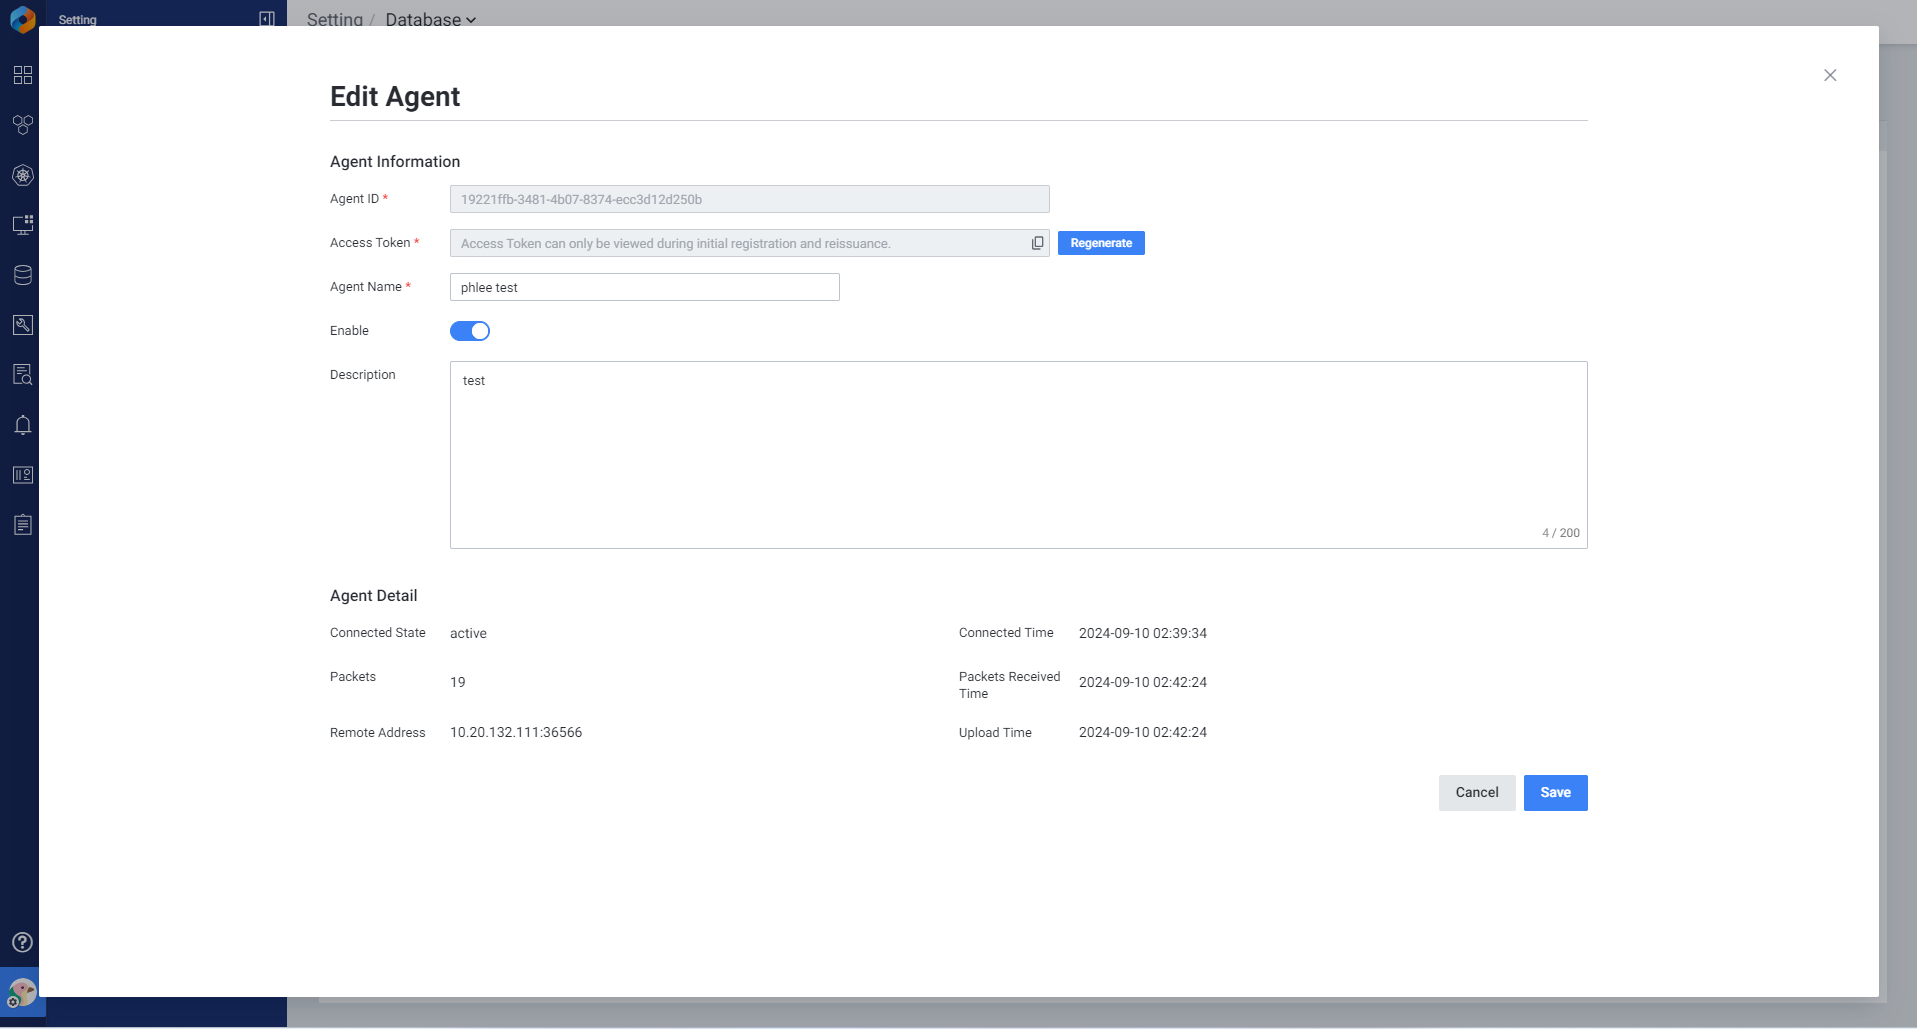Click the clipboard report icon in sidebar
The image size is (1917, 1029).
point(22,525)
